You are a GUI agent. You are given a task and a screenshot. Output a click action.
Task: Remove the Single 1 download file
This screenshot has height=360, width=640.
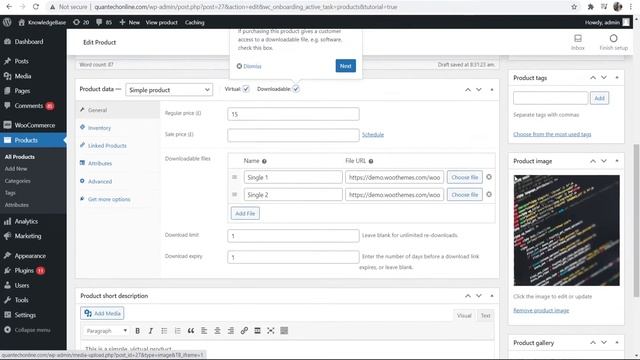pyautogui.click(x=489, y=177)
